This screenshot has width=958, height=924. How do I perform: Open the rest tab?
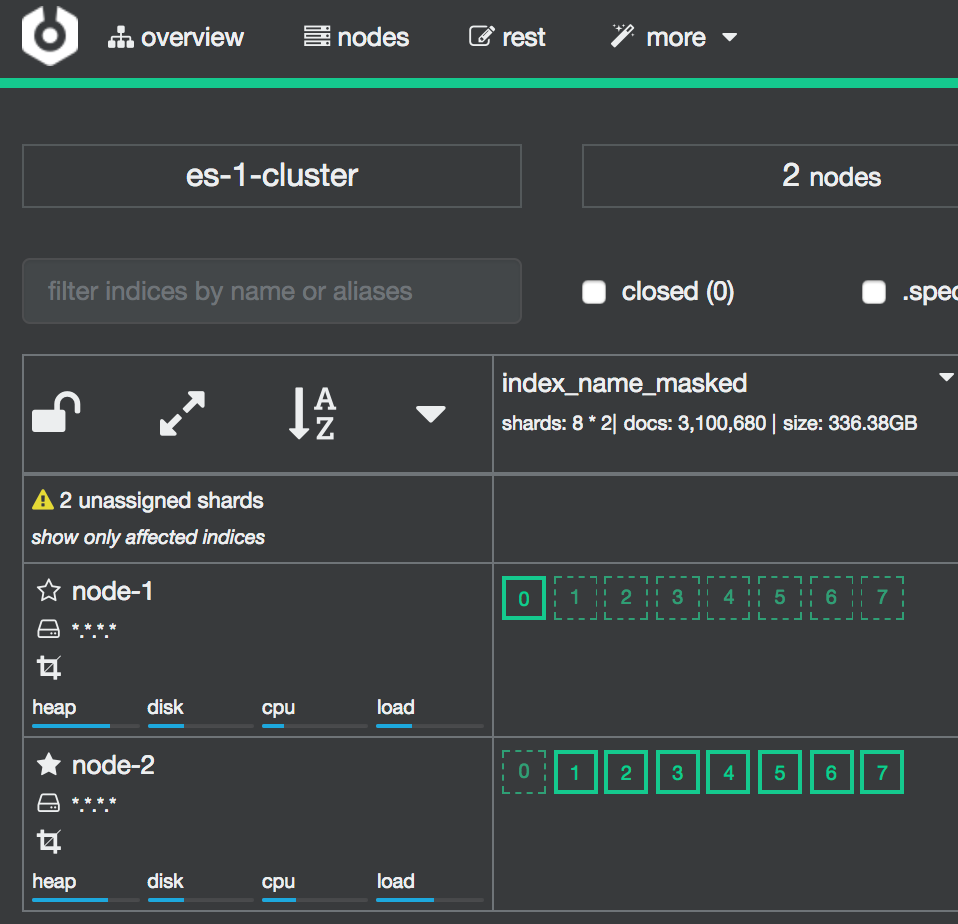click(507, 37)
